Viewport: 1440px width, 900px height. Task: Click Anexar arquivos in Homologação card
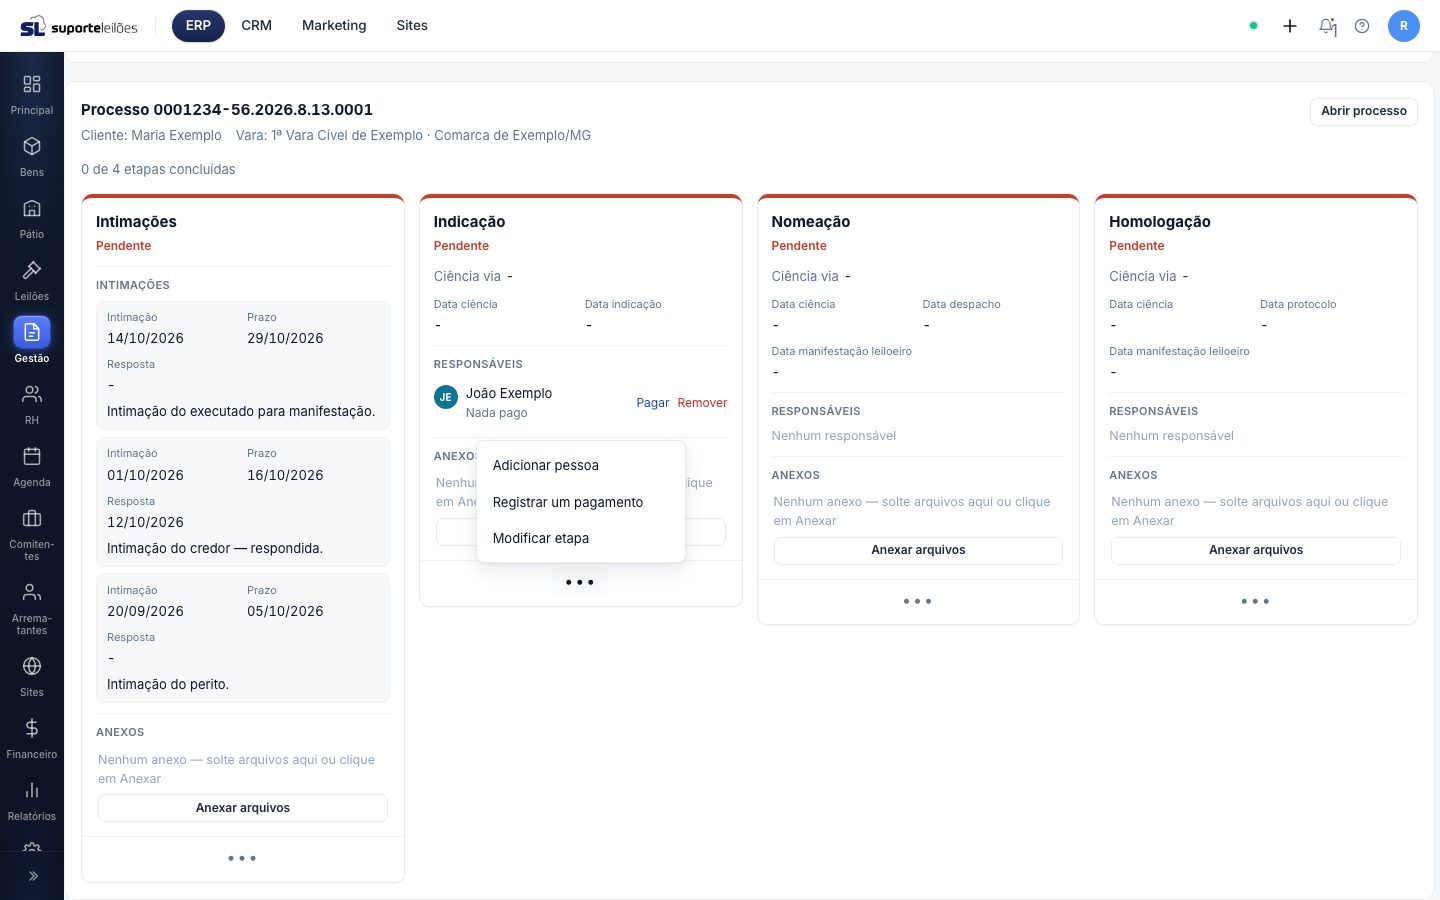coord(1256,550)
